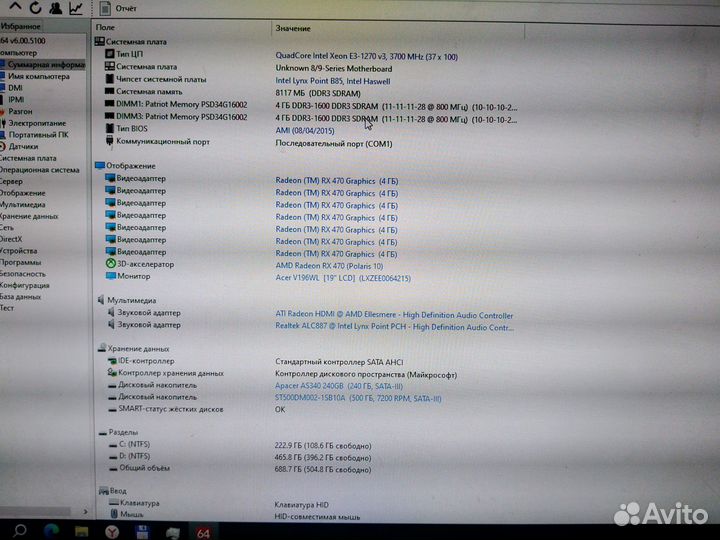Click the Тип ЦП row icon
The height and width of the screenshot is (540, 720).
tap(109, 54)
